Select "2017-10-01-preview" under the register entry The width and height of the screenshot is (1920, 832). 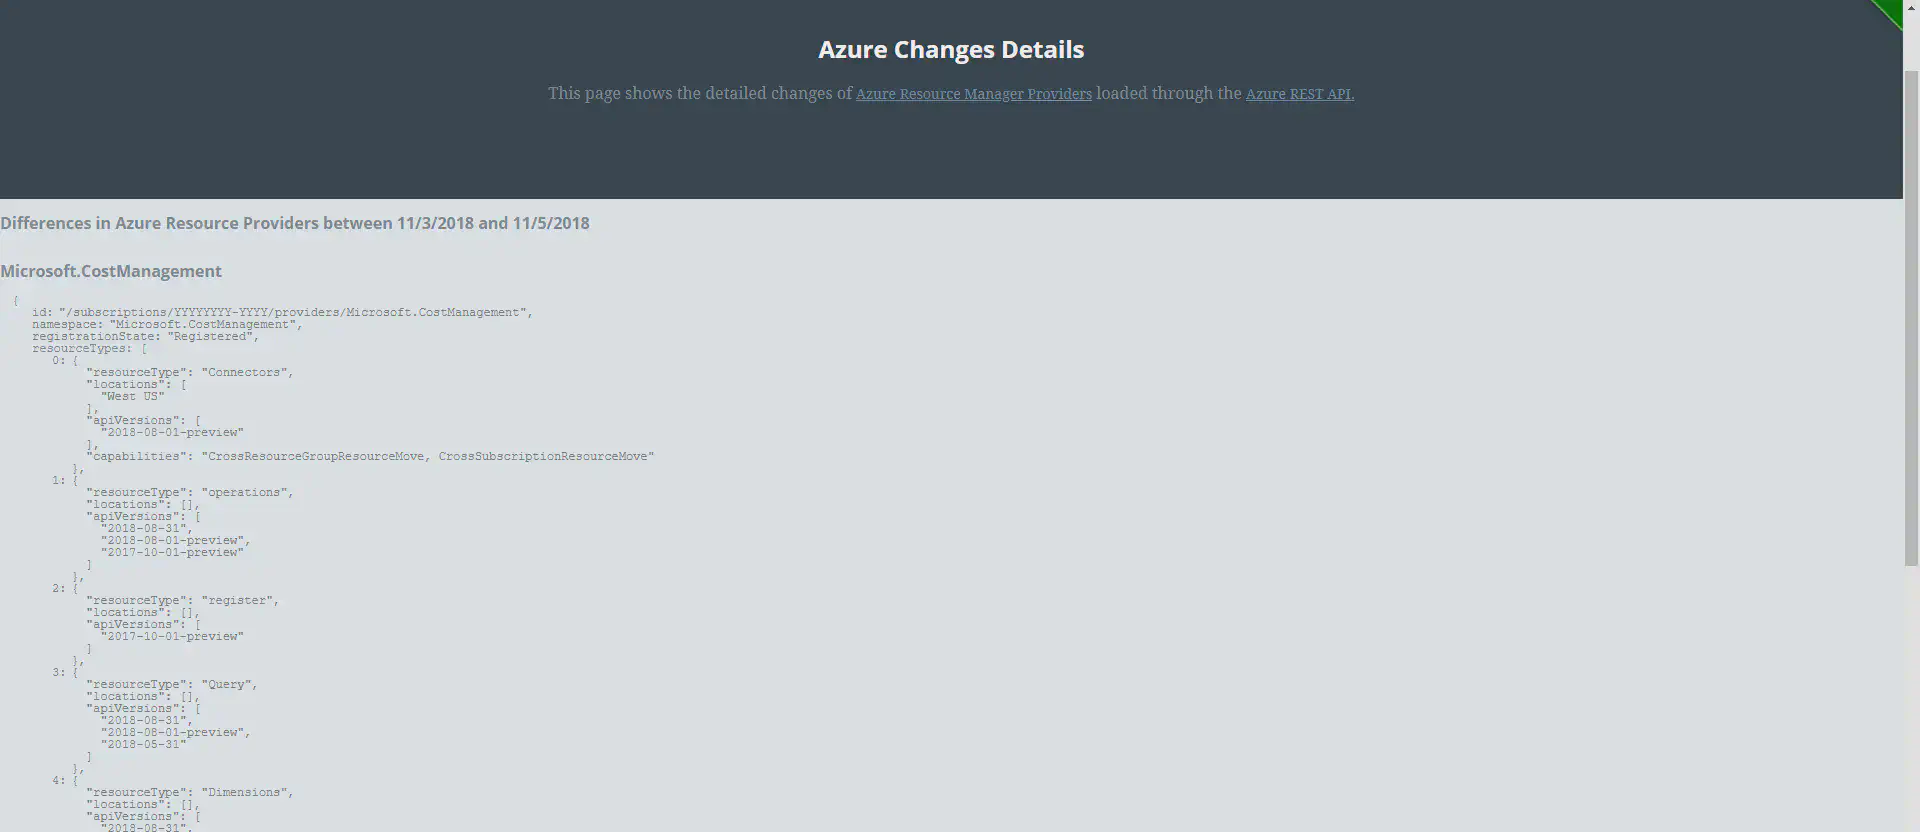click(x=172, y=637)
